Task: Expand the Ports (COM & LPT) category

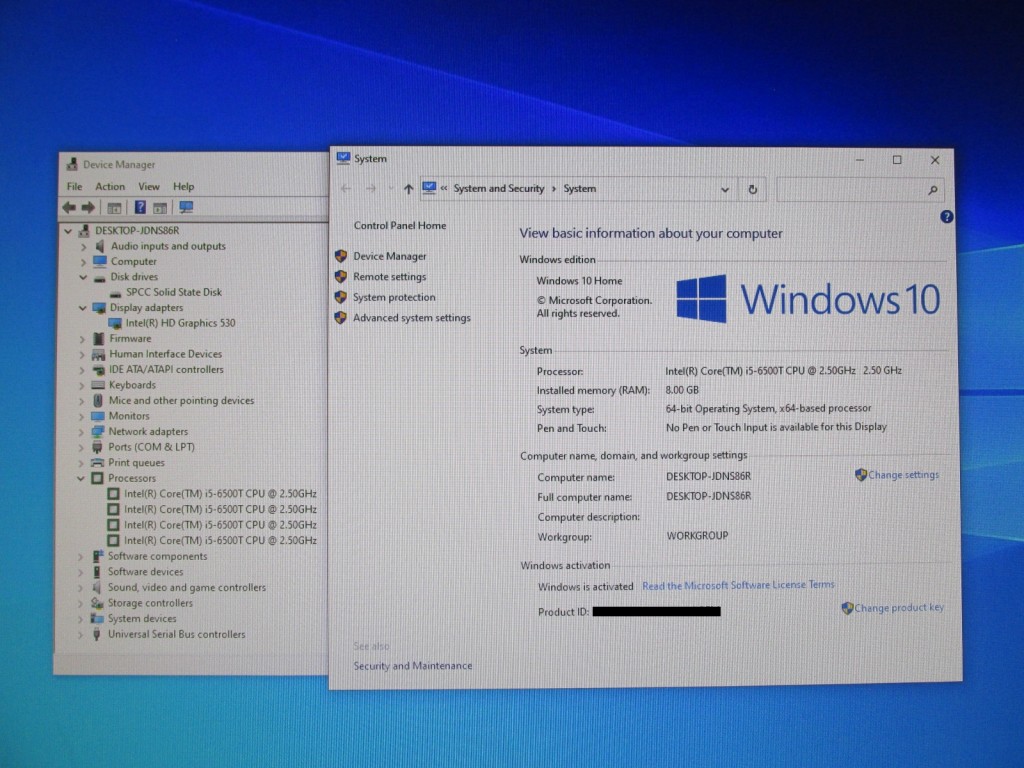Action: pos(82,448)
